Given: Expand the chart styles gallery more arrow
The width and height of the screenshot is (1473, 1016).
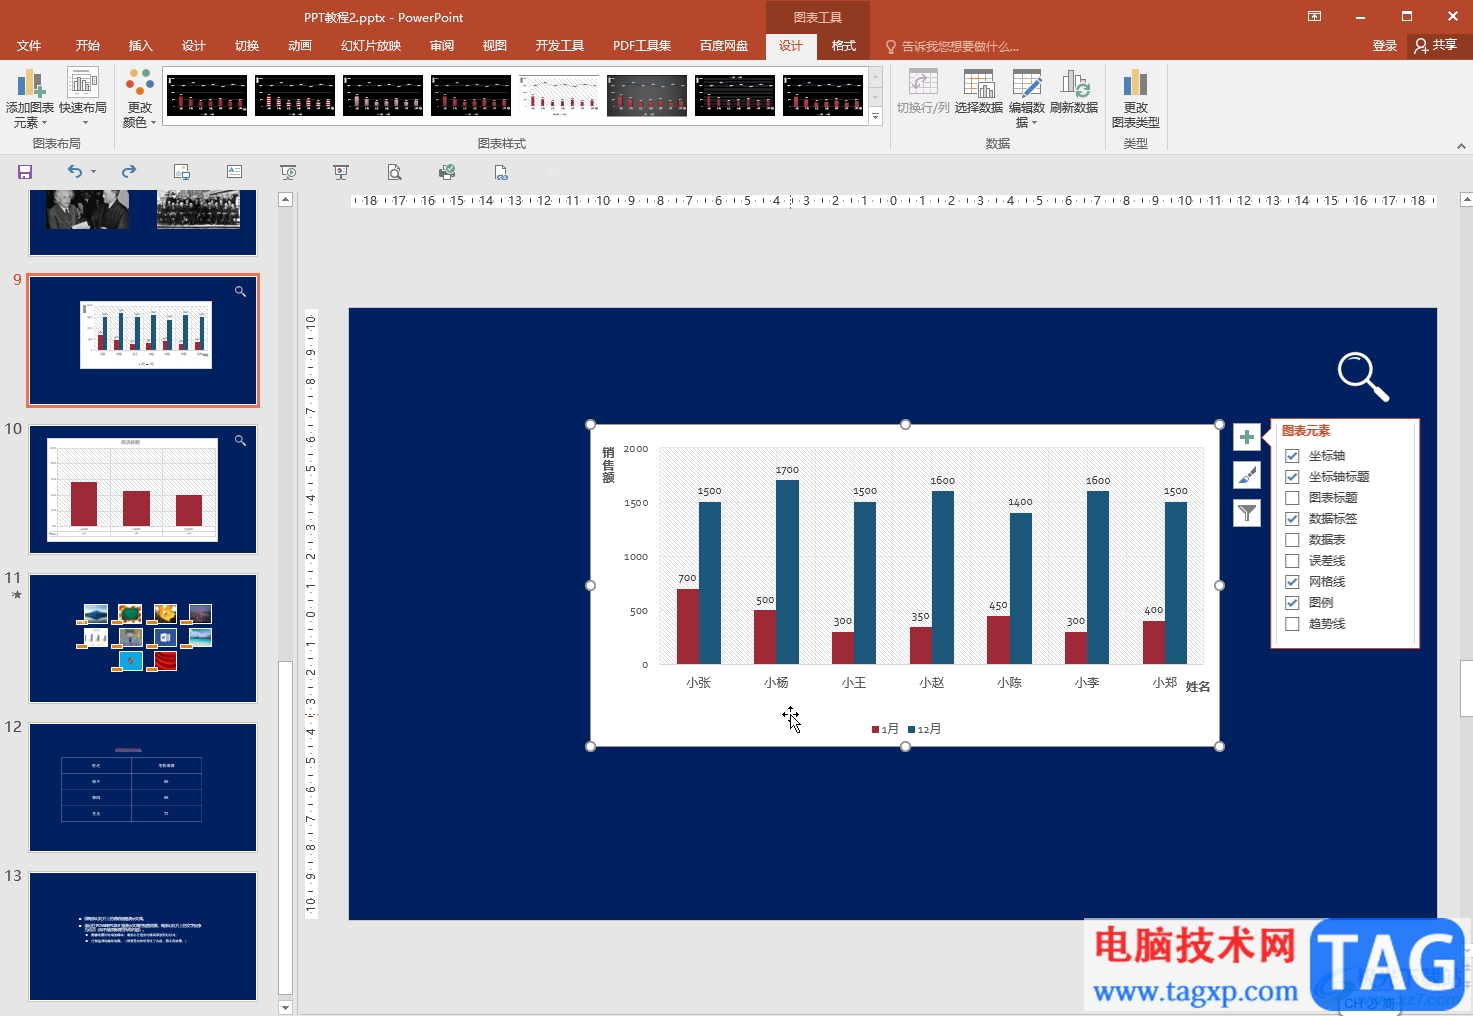Looking at the screenshot, I should (x=875, y=117).
